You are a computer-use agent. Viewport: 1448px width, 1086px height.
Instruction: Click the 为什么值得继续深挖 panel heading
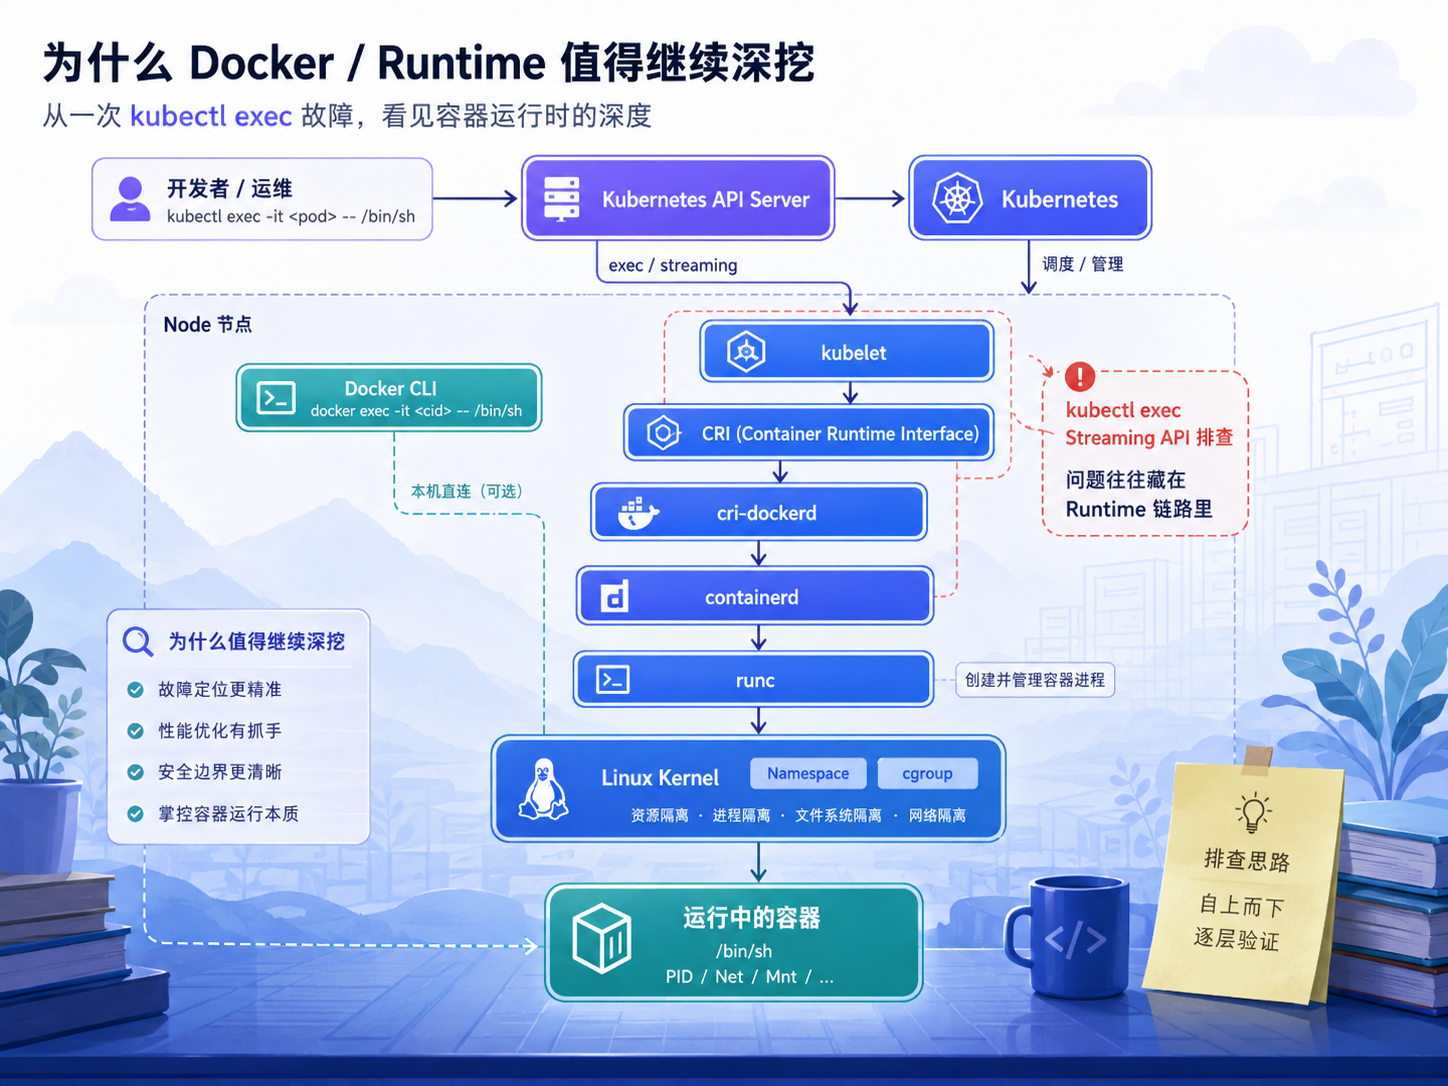pyautogui.click(x=257, y=641)
